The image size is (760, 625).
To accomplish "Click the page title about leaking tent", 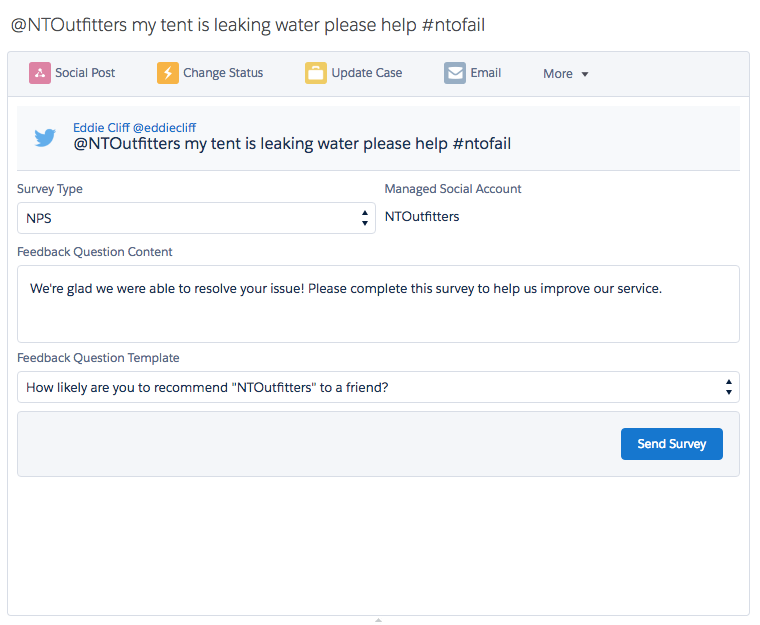I will (x=248, y=25).
